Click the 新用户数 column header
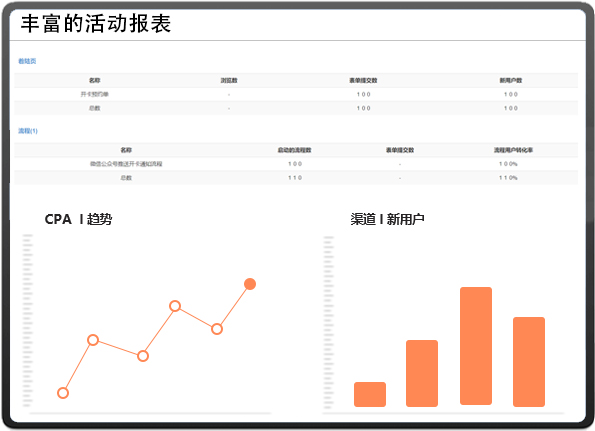The height and width of the screenshot is (431, 595). point(511,80)
